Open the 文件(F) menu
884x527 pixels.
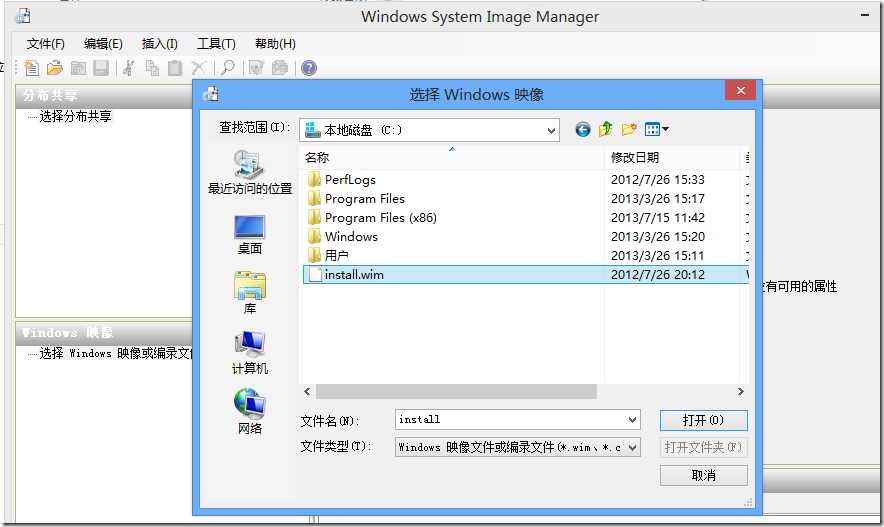pos(46,44)
